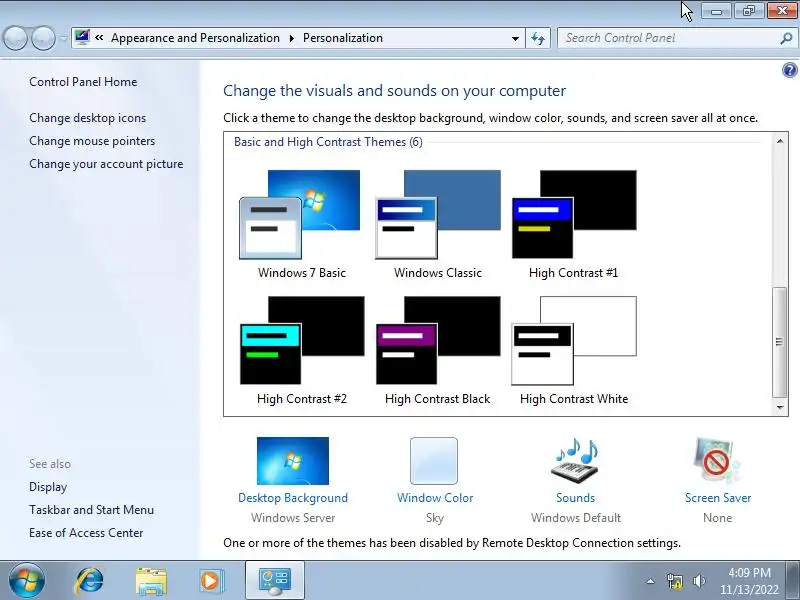This screenshot has width=800, height=600.
Task: Open the Screen Saver icon
Action: (x=717, y=461)
